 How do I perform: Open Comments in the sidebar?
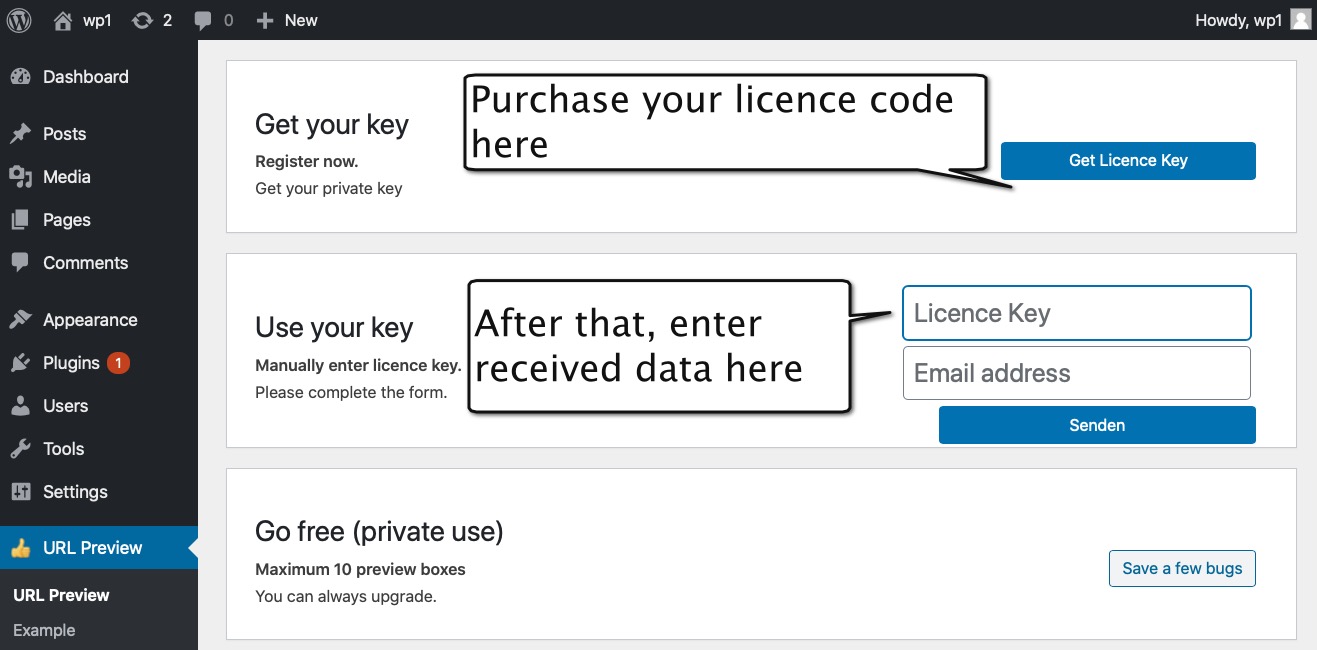86,263
